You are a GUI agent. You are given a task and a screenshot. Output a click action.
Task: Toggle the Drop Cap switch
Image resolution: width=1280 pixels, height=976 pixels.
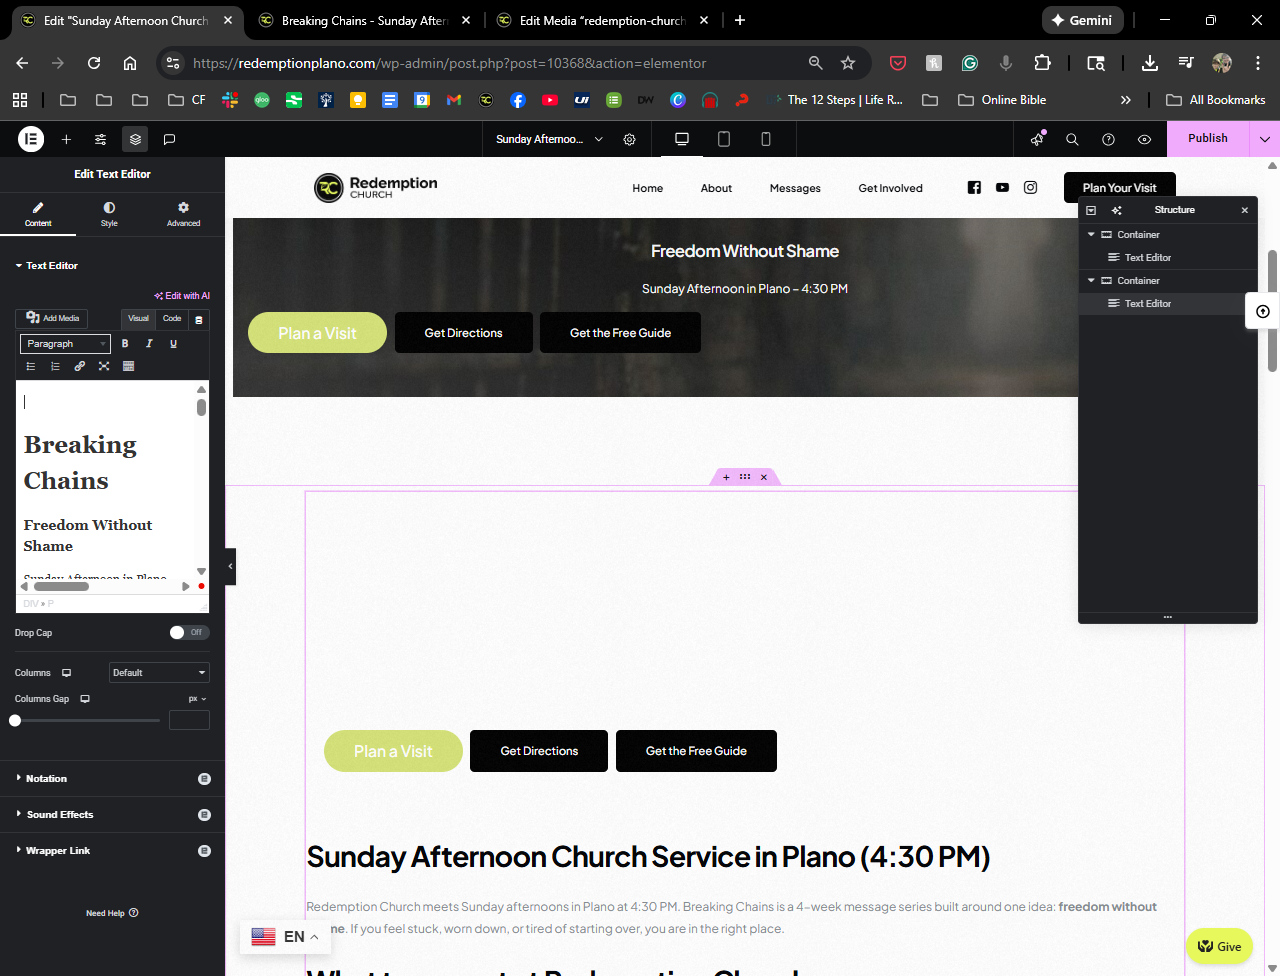188,632
